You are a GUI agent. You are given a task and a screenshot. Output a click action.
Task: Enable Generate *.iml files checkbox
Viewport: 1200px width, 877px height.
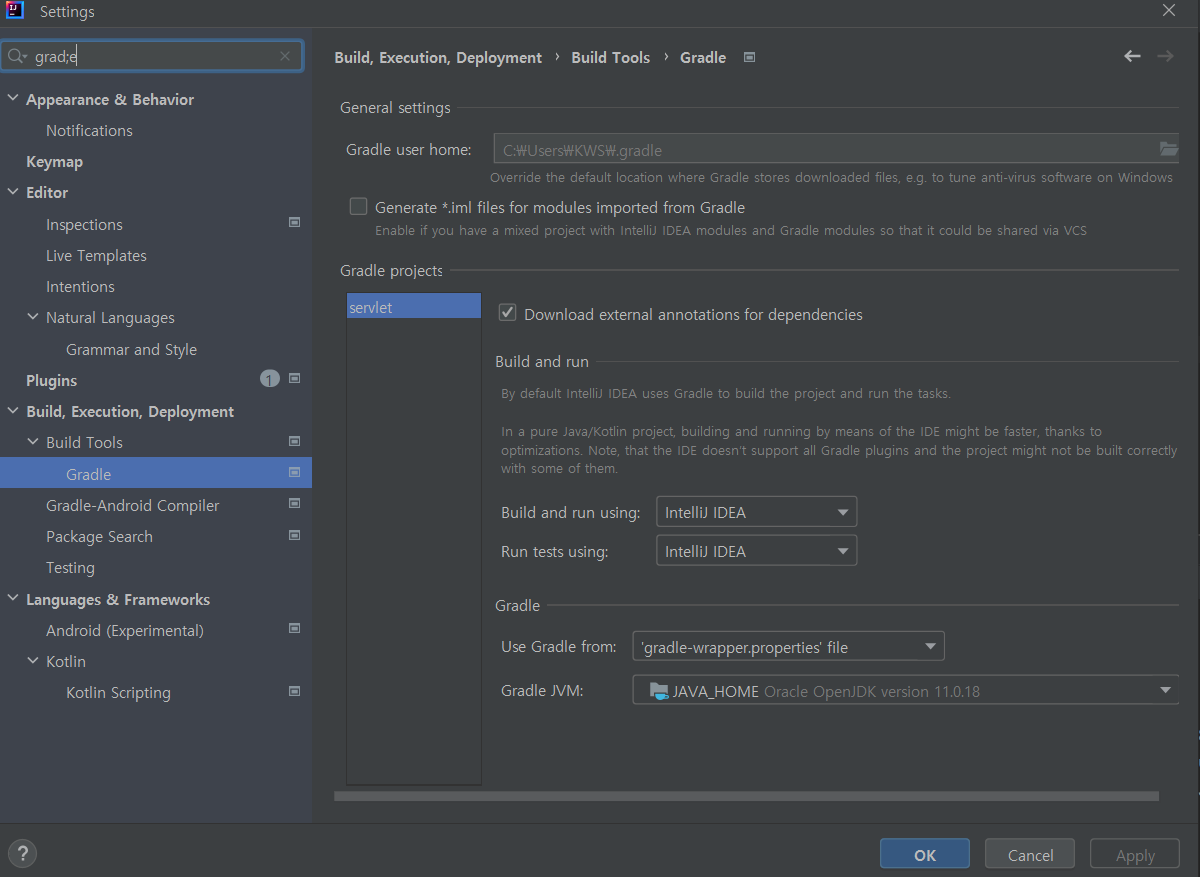[358, 207]
